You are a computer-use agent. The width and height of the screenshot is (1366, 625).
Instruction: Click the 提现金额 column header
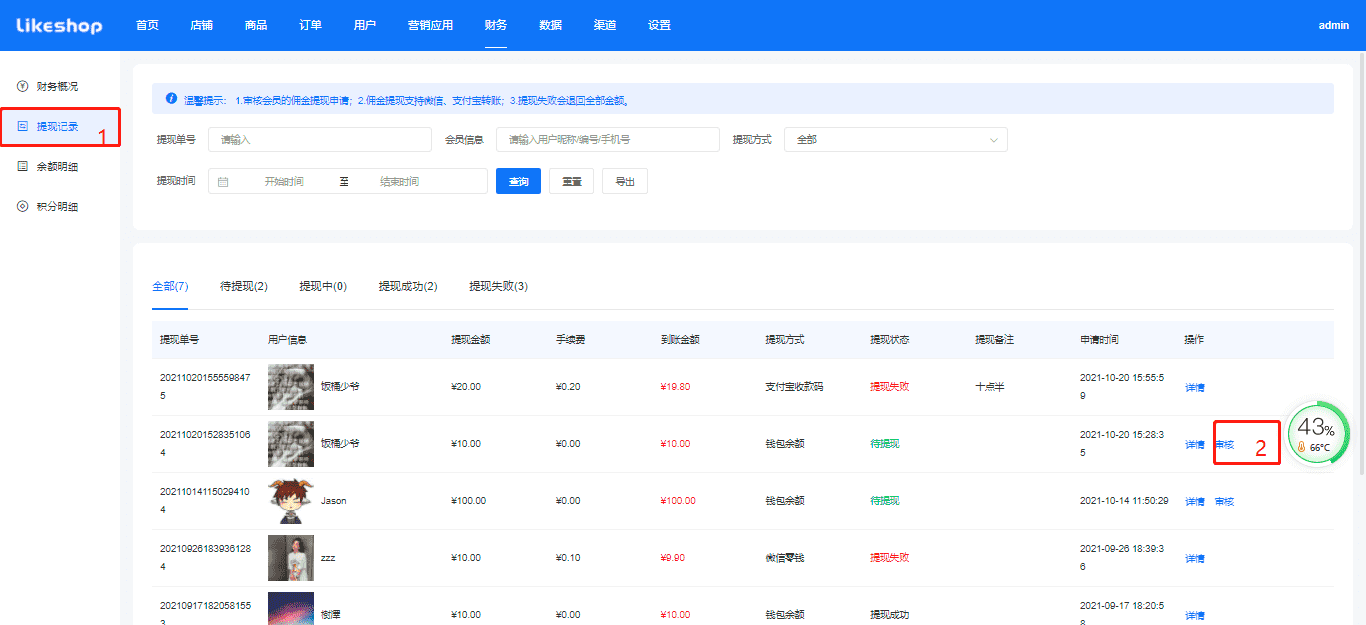pyautogui.click(x=471, y=340)
